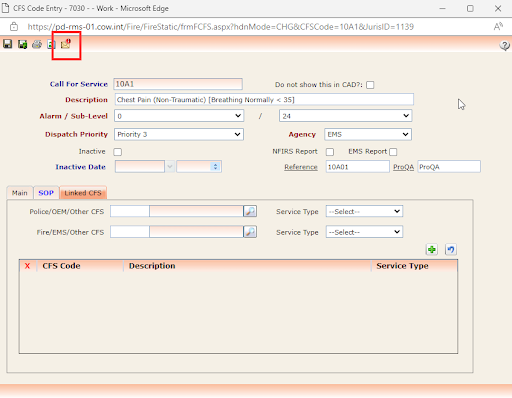The image size is (512, 398).
Task: Switch to the SOP tab
Action: click(46, 193)
